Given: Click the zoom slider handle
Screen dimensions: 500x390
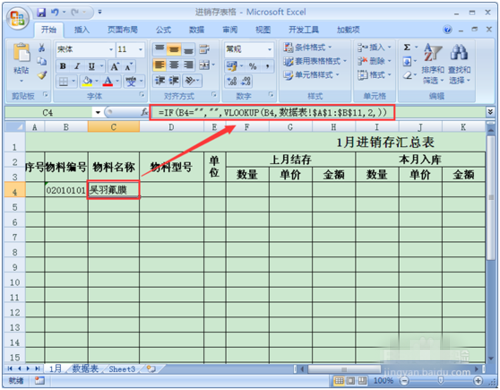Looking at the screenshot, I should tap(441, 380).
